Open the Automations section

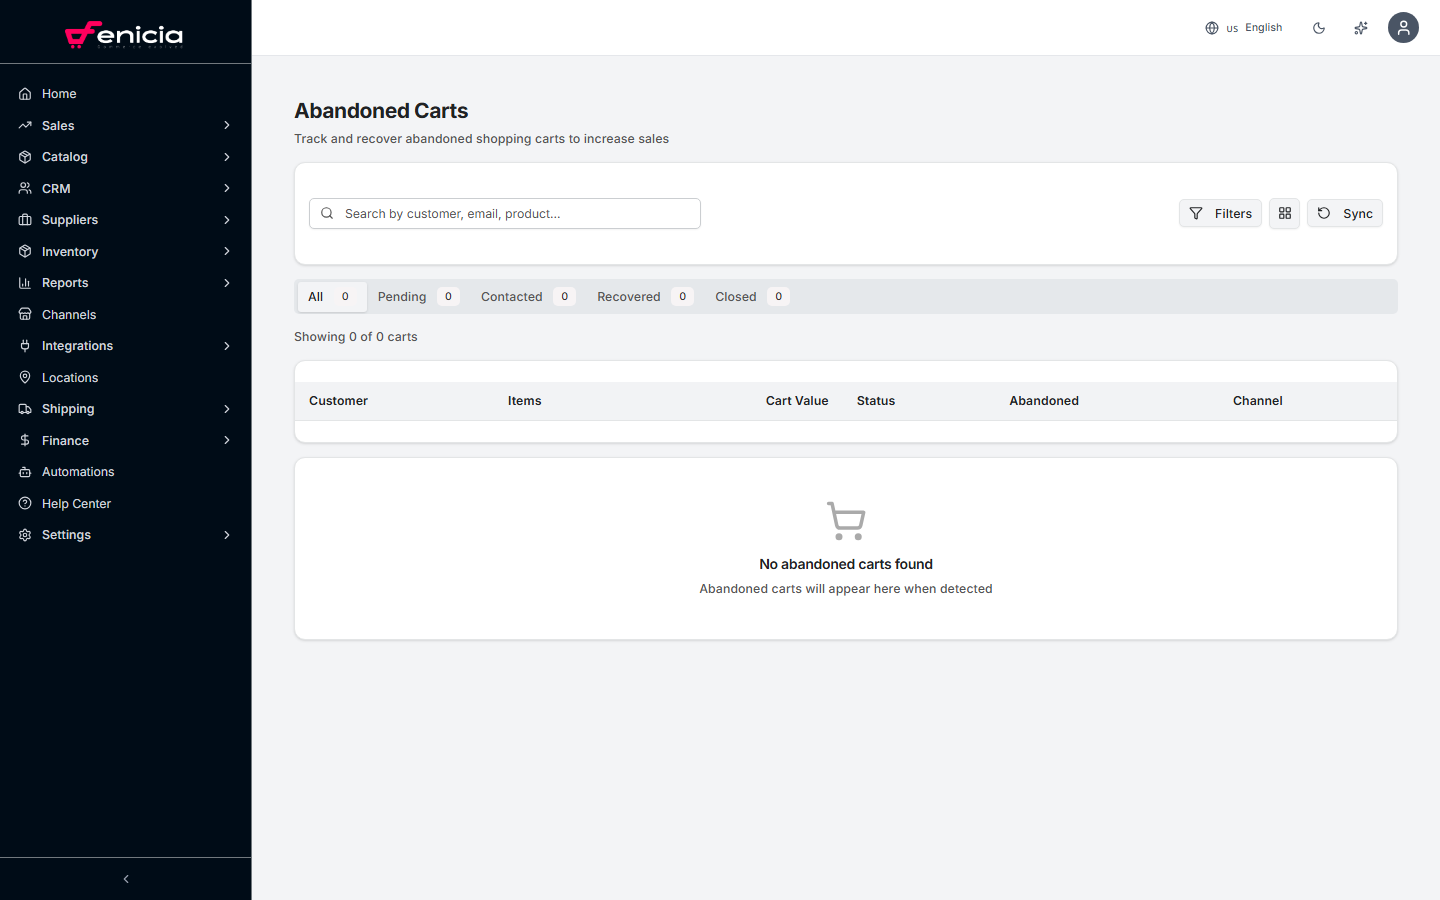pos(76,471)
